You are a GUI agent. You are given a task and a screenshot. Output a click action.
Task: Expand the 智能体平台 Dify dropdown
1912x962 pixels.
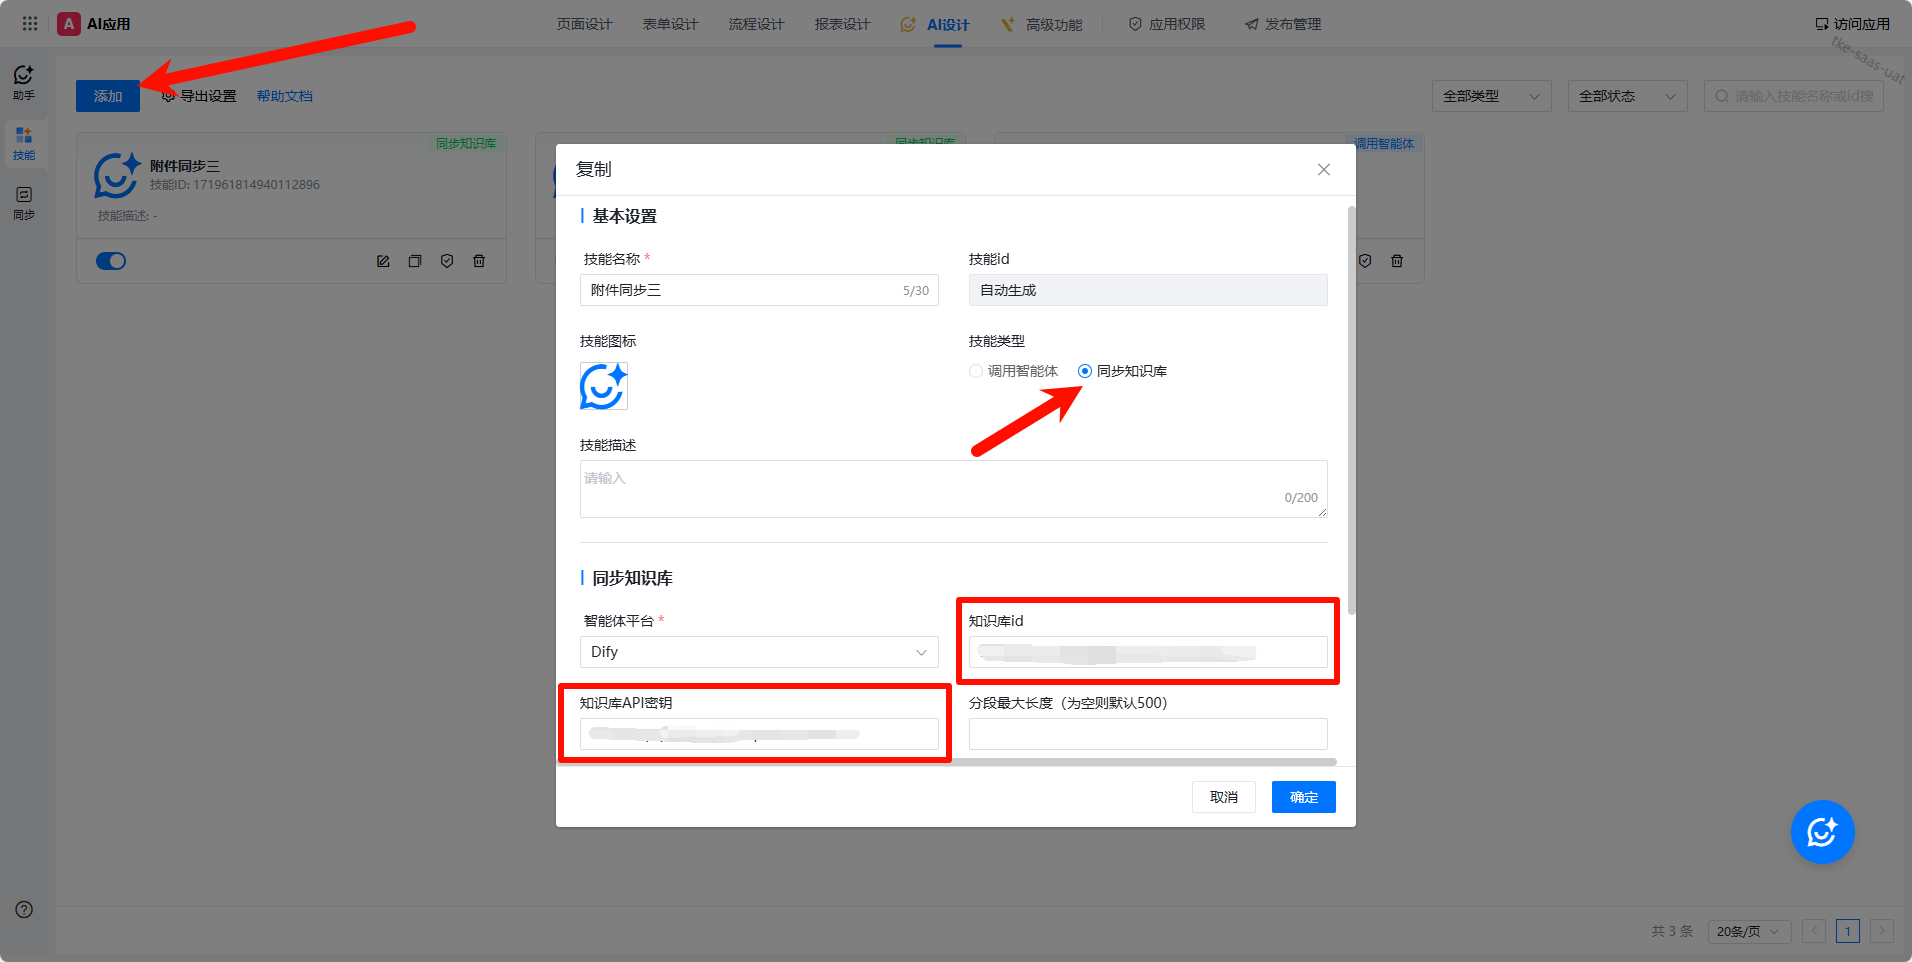pyautogui.click(x=759, y=652)
